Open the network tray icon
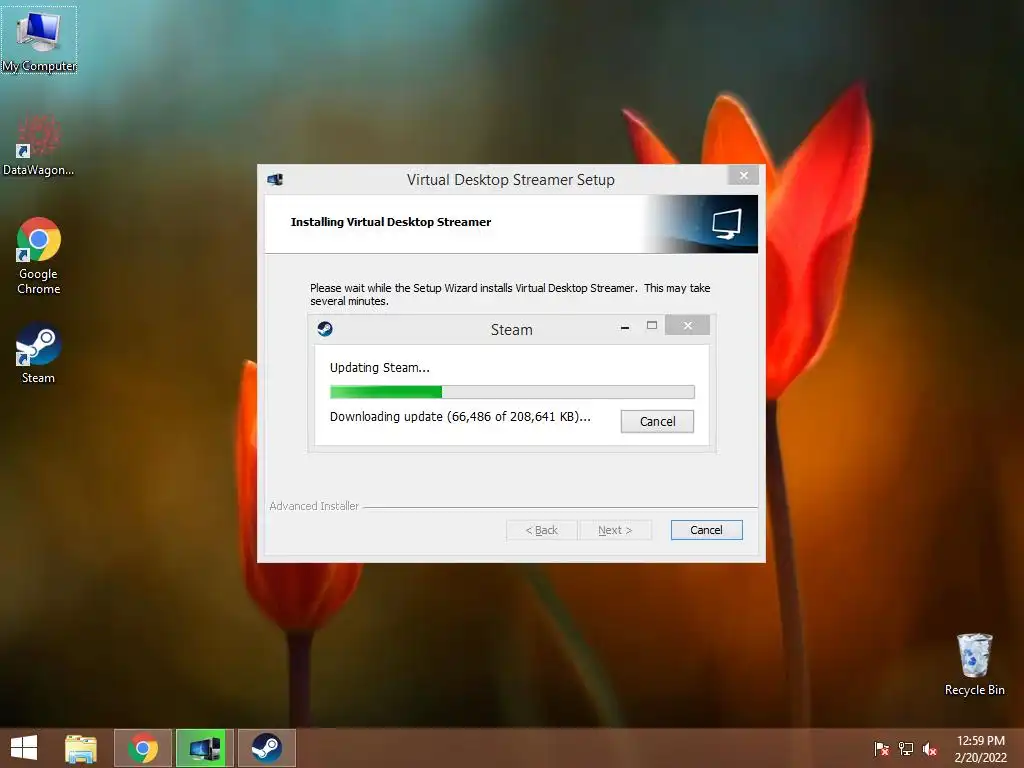This screenshot has height=768, width=1024. tap(906, 749)
